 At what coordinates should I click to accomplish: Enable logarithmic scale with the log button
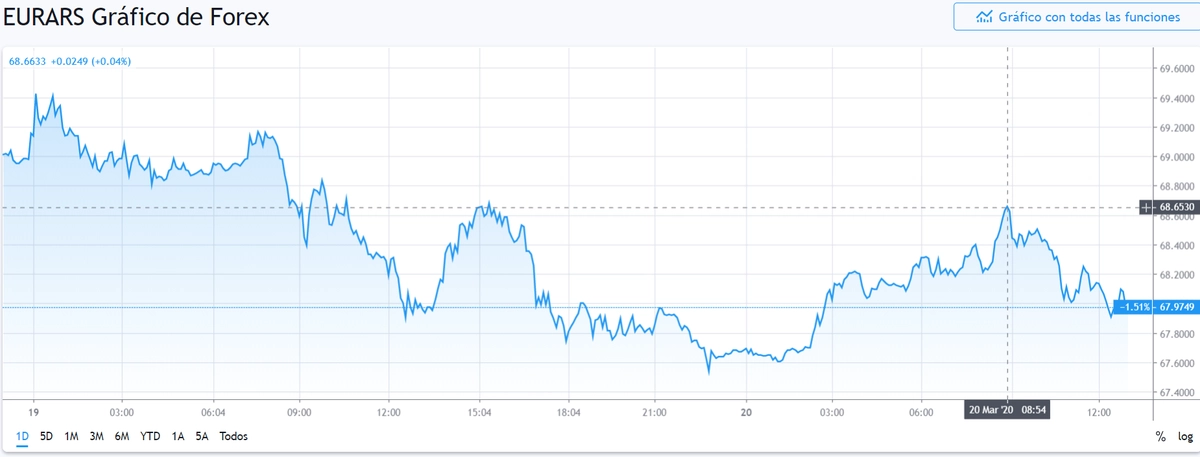pyautogui.click(x=1185, y=437)
